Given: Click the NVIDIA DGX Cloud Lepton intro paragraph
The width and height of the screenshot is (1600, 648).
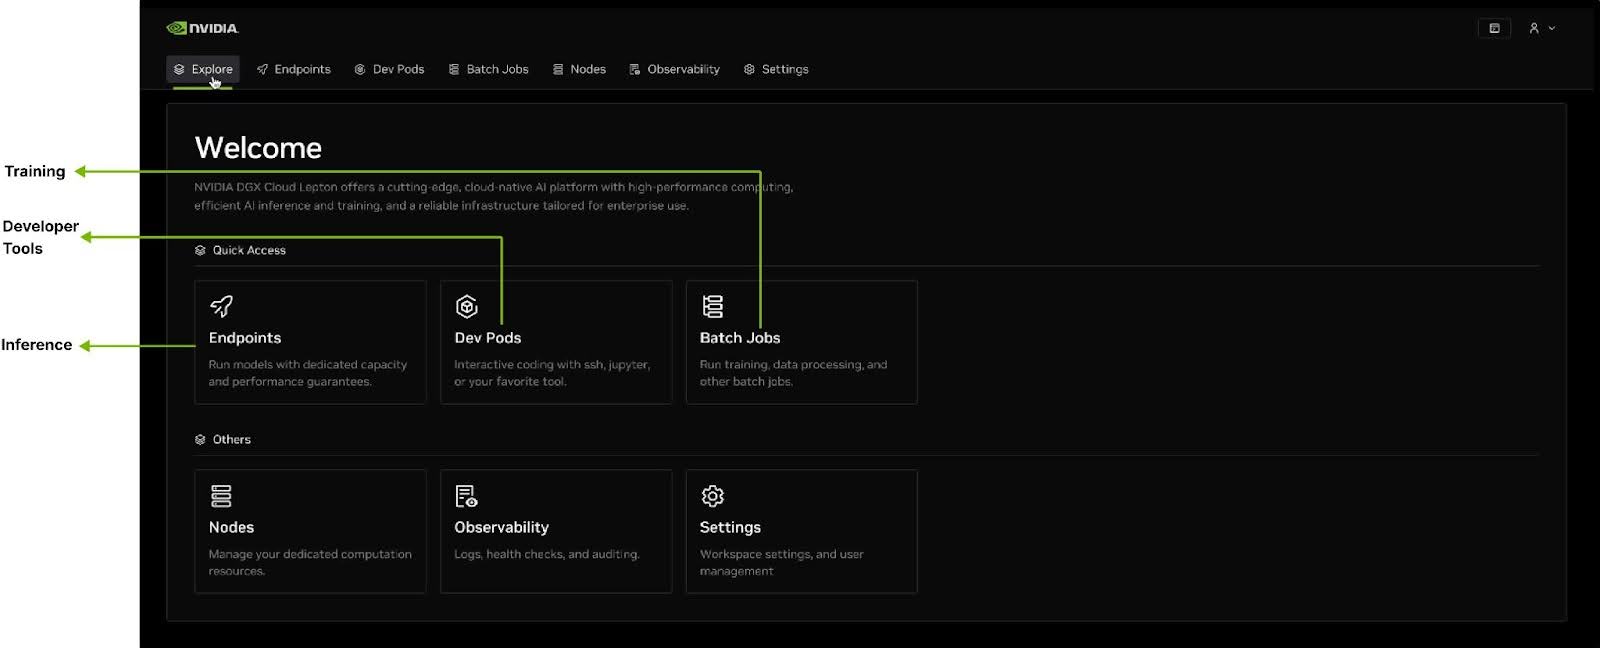Looking at the screenshot, I should pyautogui.click(x=493, y=196).
